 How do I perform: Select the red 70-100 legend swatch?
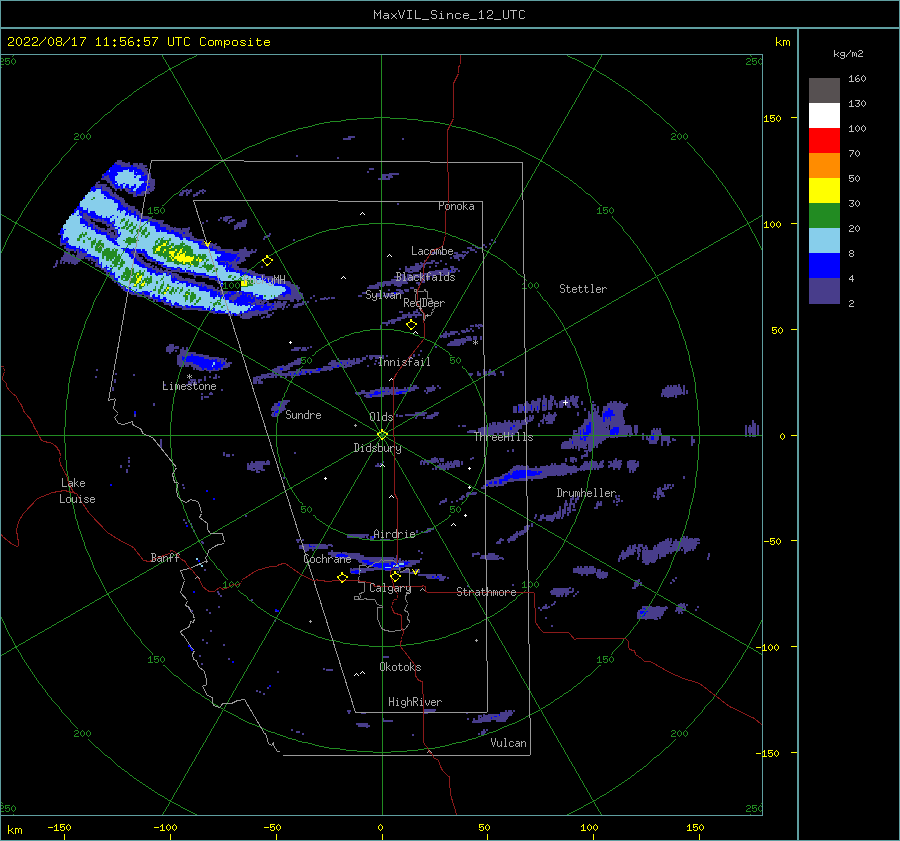pos(824,141)
